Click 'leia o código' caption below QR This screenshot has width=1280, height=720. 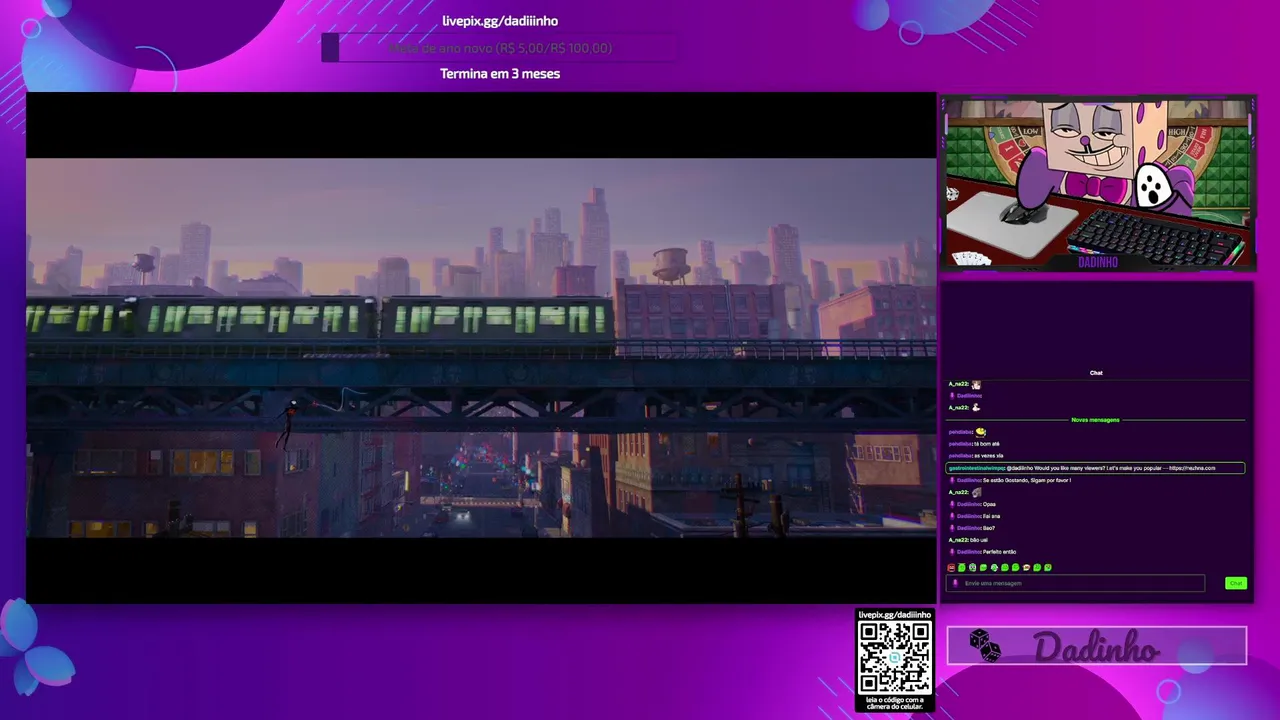(x=895, y=702)
